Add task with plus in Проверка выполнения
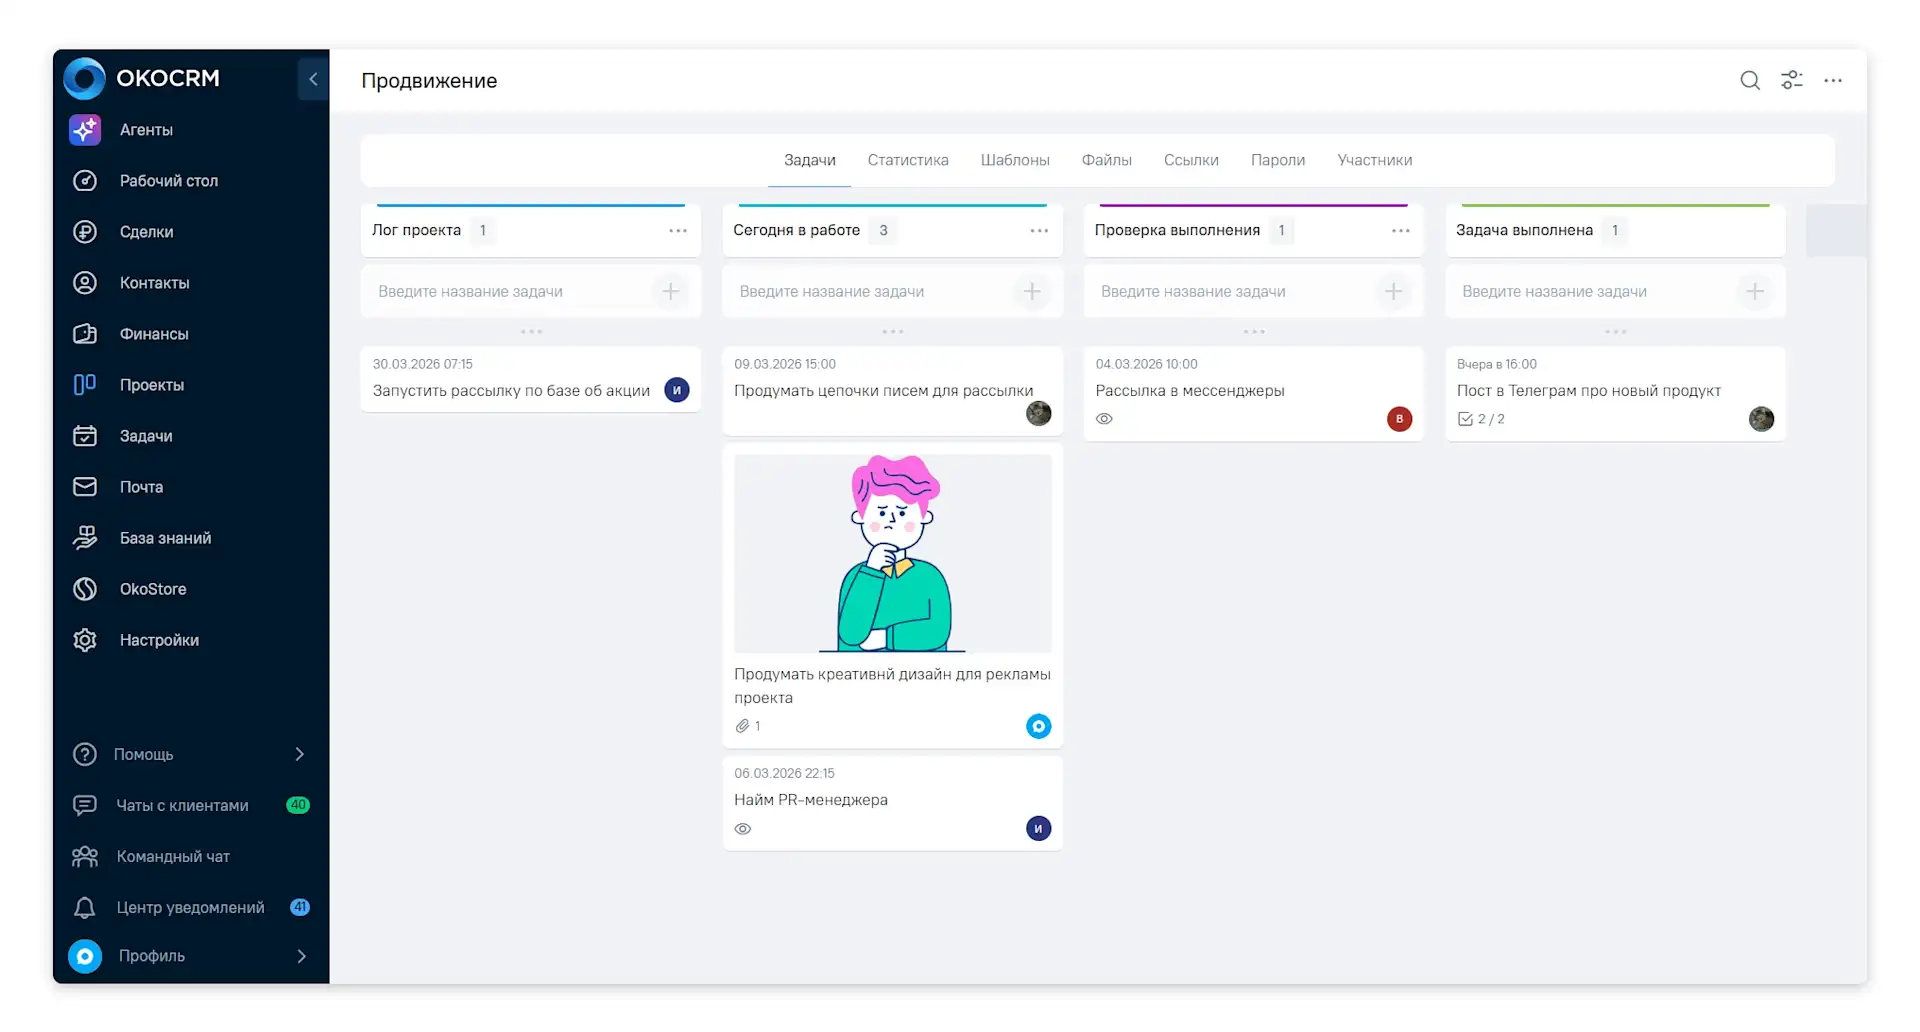 pyautogui.click(x=1394, y=292)
